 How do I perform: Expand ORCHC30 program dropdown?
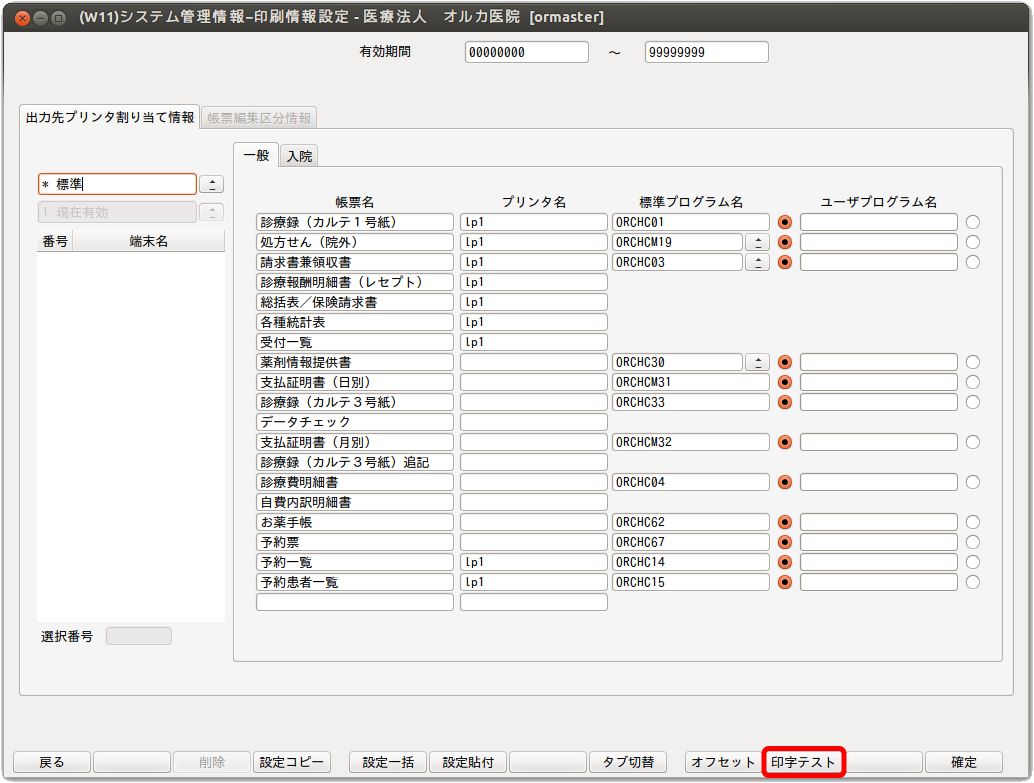click(x=758, y=362)
